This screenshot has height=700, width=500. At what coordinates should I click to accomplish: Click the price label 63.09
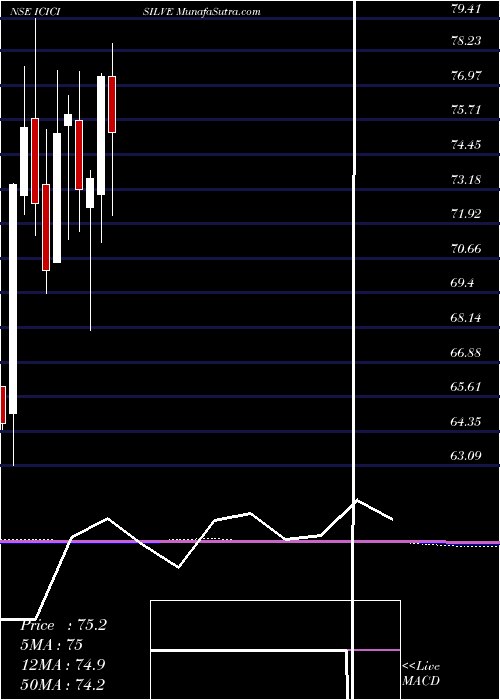(466, 455)
